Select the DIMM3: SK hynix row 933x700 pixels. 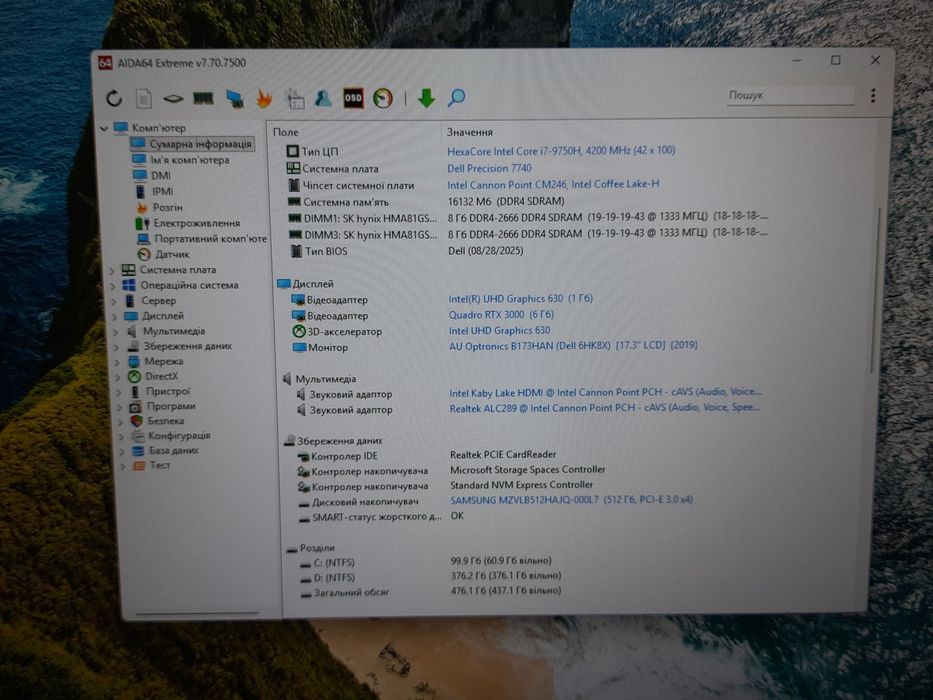(x=527, y=235)
